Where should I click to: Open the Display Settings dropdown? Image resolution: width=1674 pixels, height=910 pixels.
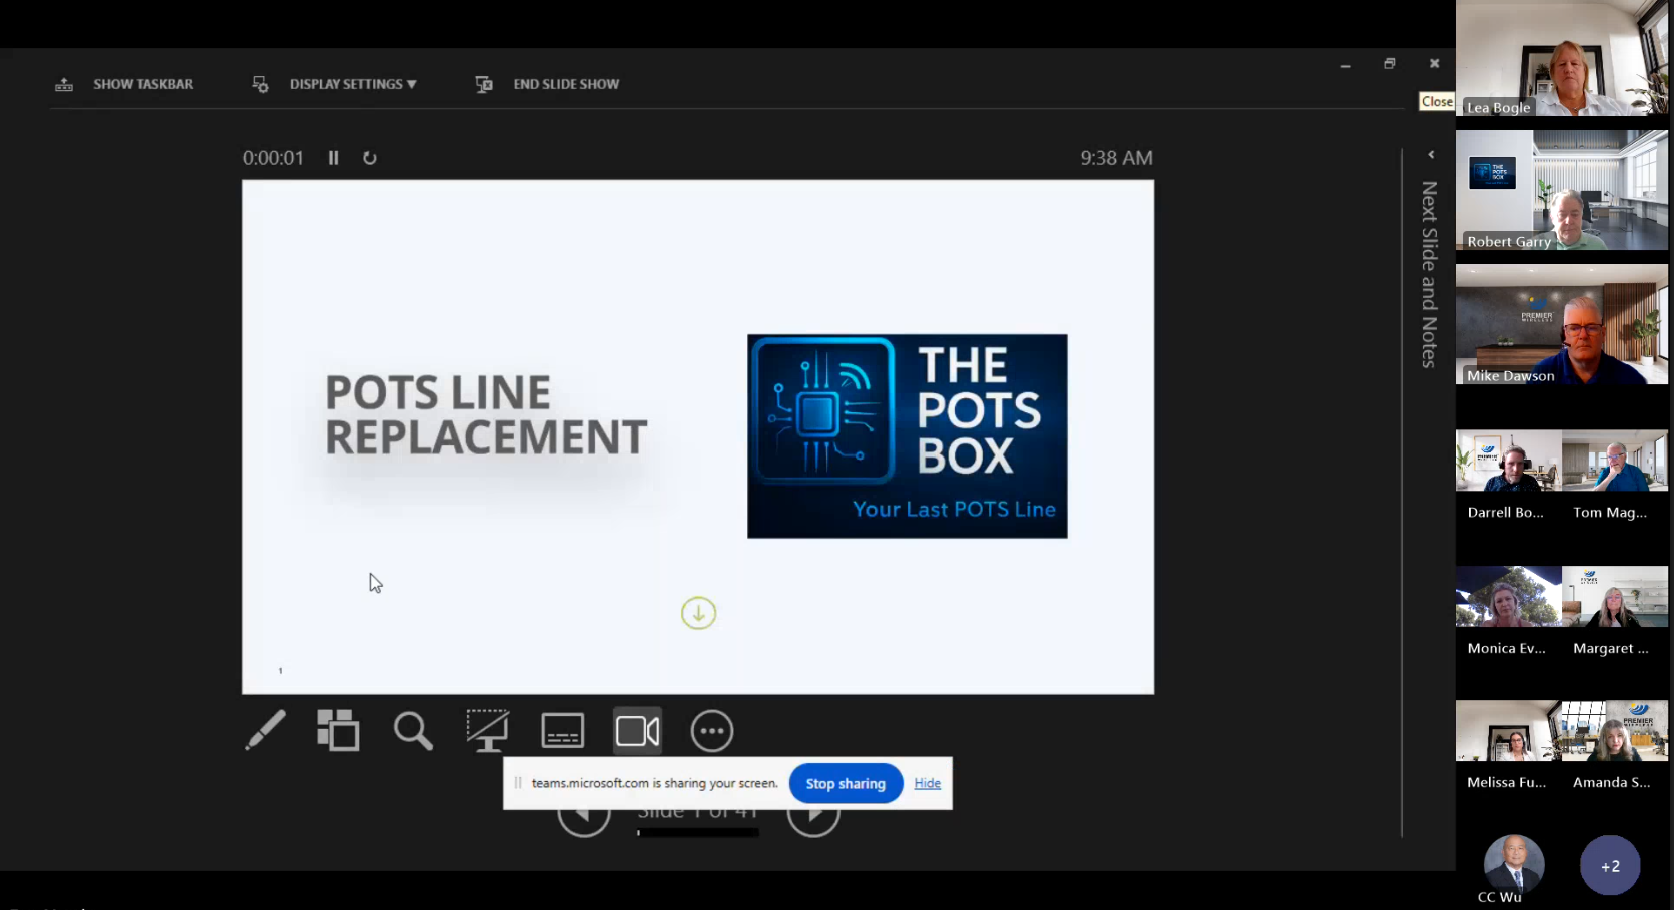(335, 84)
